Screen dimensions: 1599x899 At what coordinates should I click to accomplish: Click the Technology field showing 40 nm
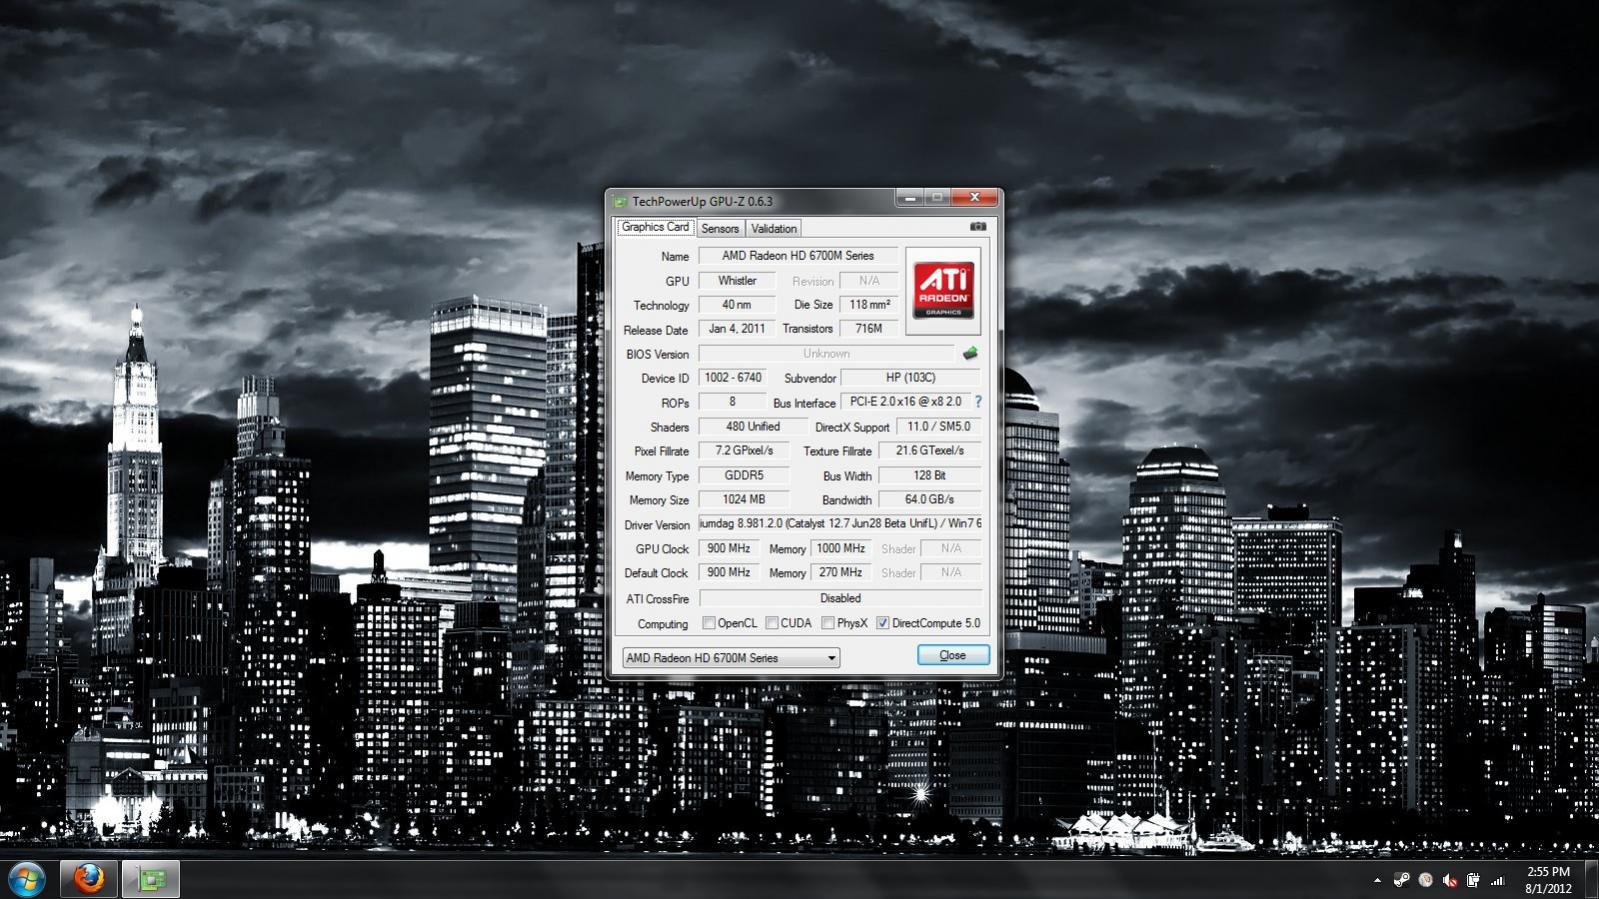click(737, 305)
